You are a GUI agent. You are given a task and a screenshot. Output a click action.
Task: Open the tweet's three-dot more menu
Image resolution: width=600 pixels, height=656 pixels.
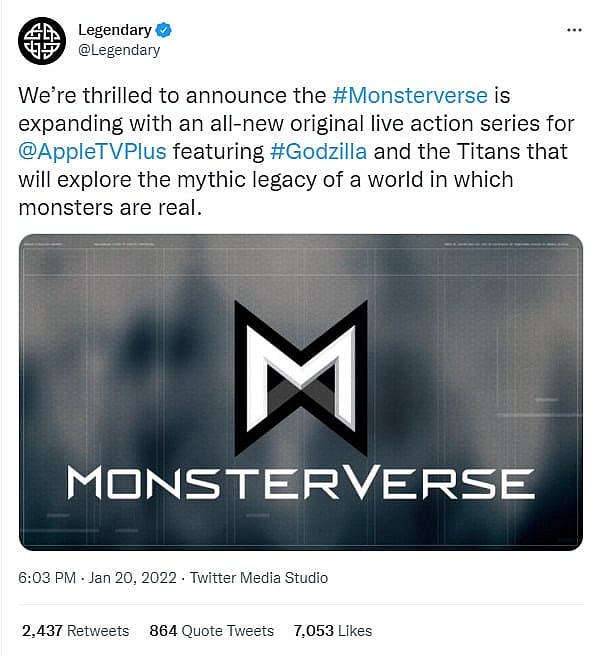(573, 30)
